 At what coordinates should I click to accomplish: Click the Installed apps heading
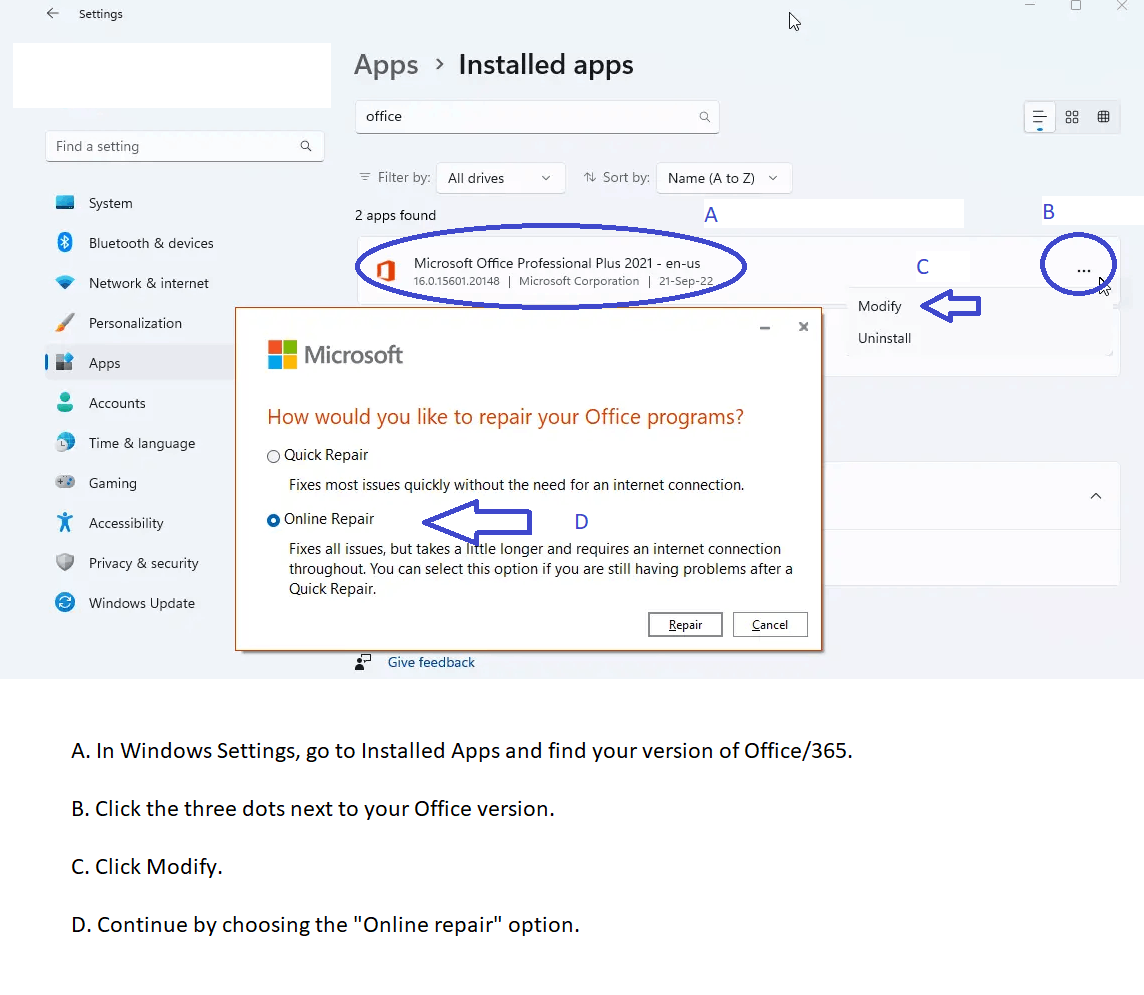(x=546, y=65)
